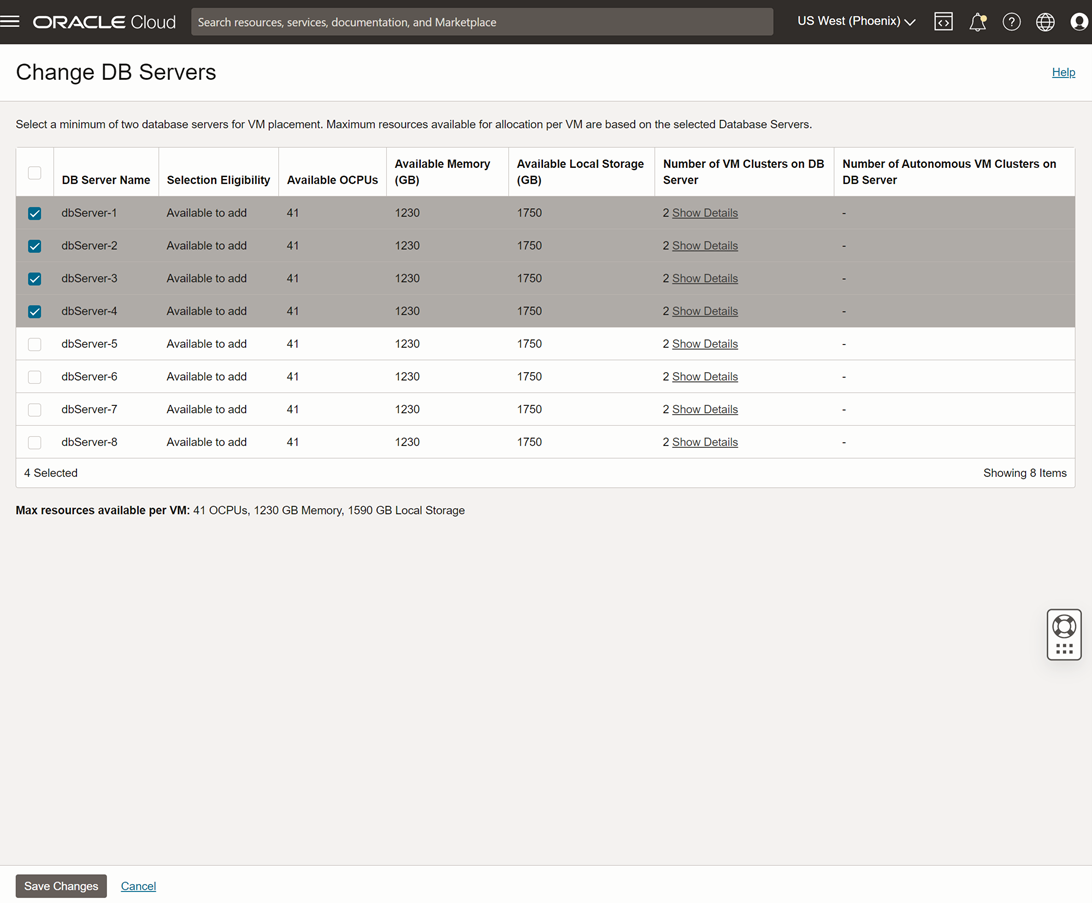Click the search resources input field
The width and height of the screenshot is (1092, 903).
coord(481,22)
